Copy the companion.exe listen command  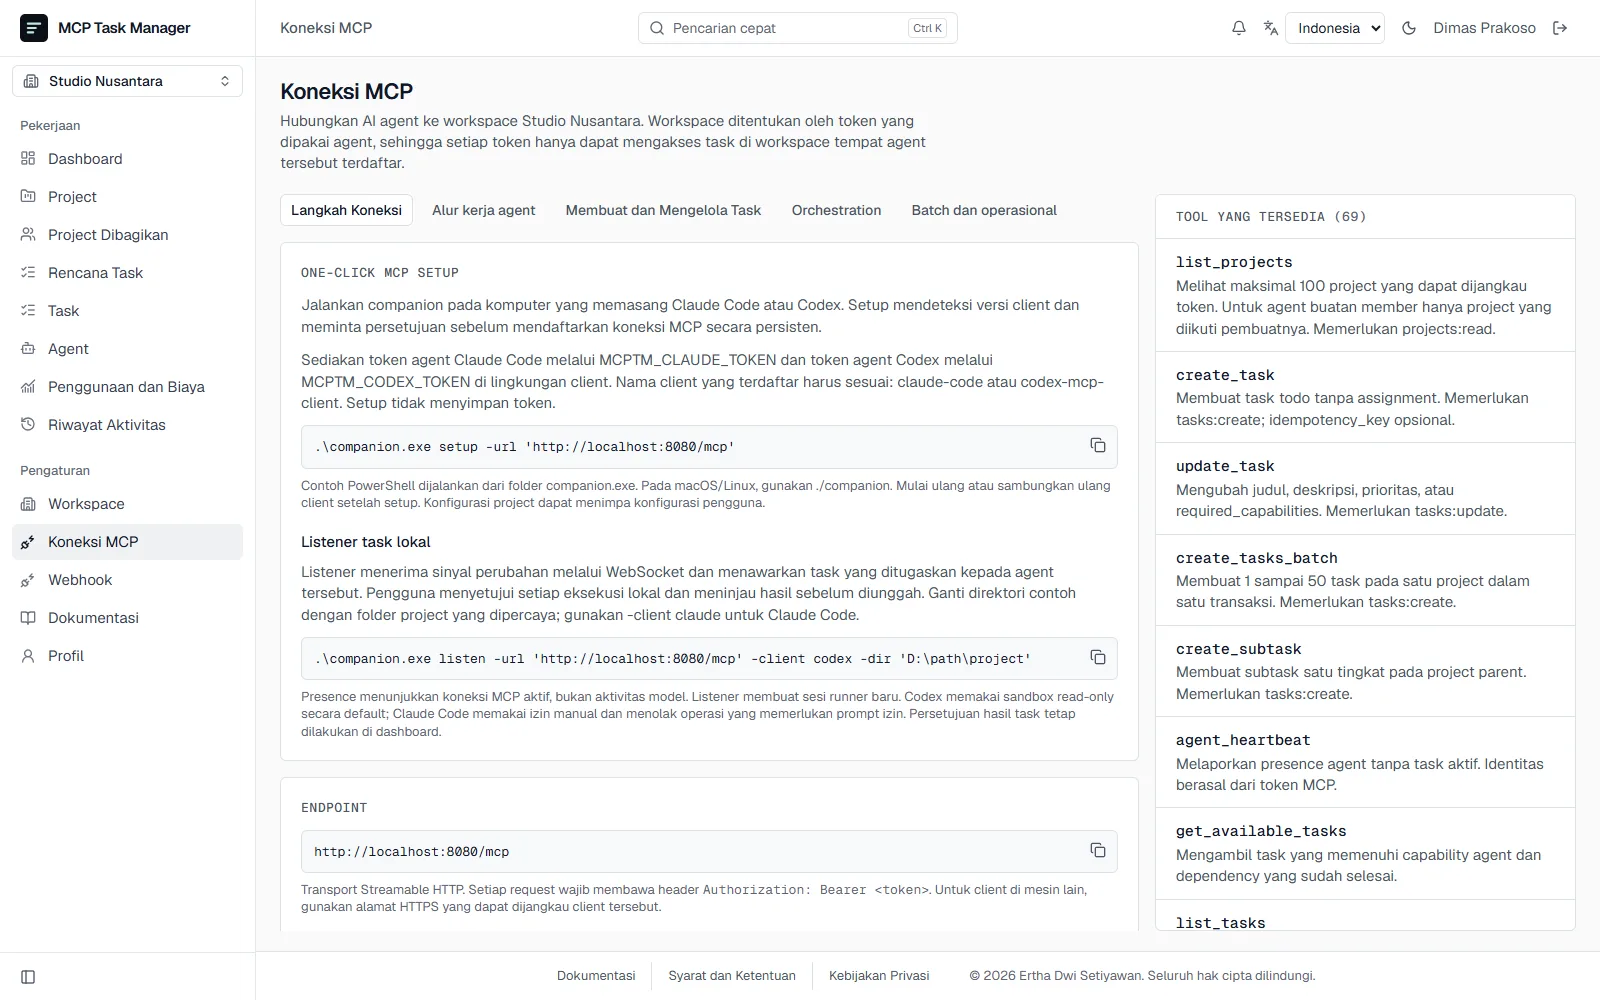(x=1098, y=658)
